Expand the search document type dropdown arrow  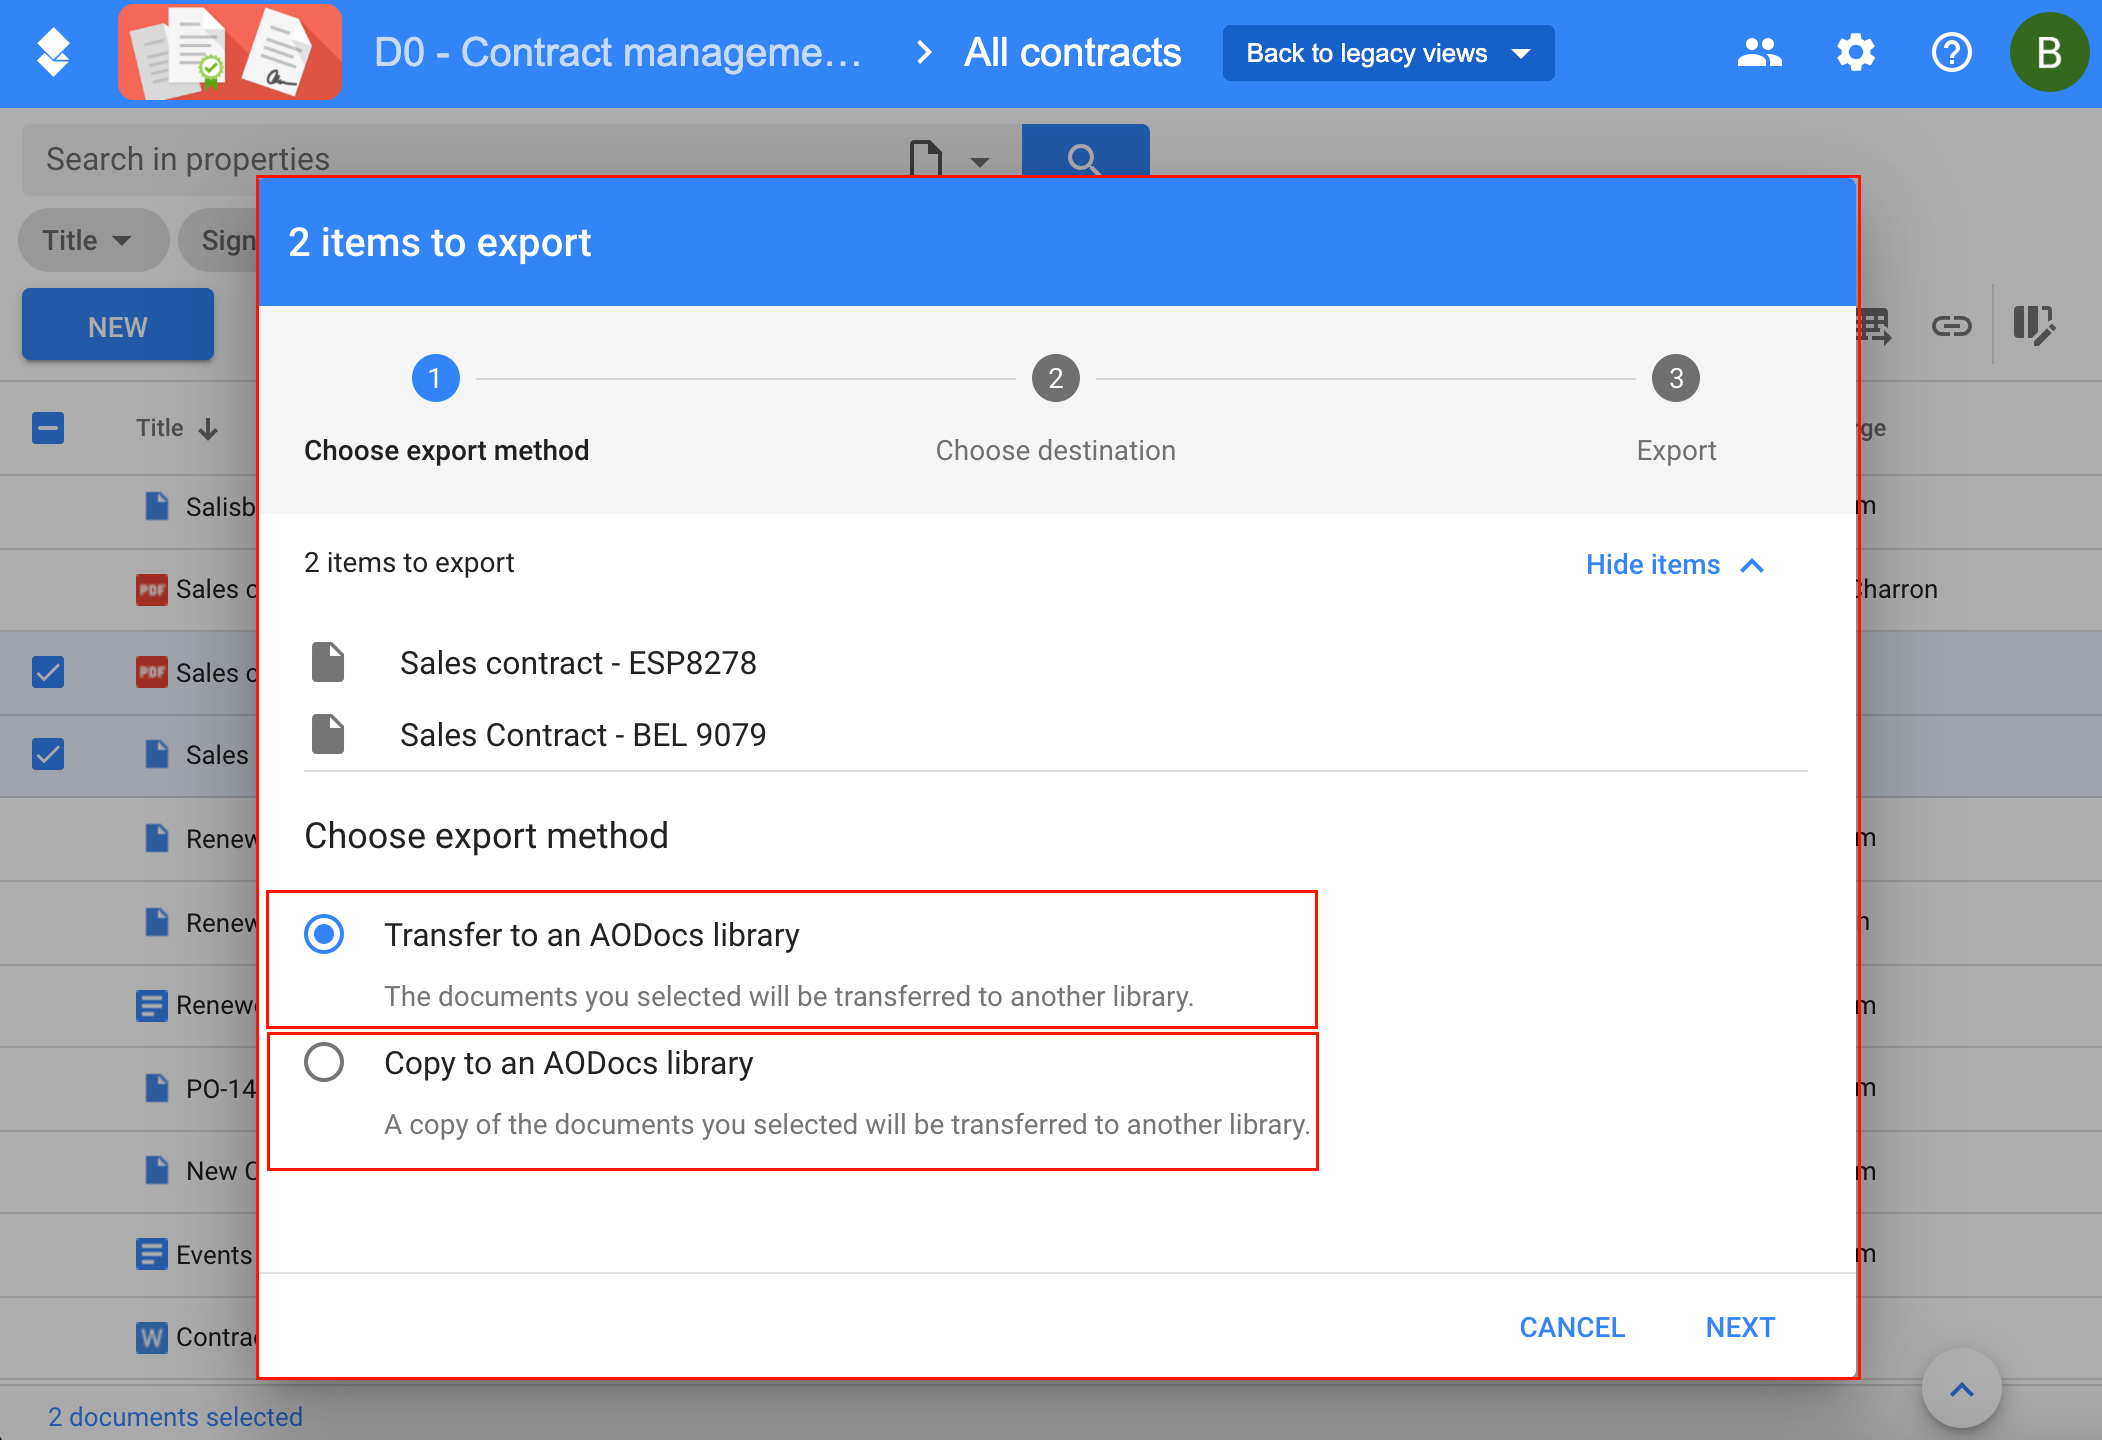[980, 161]
